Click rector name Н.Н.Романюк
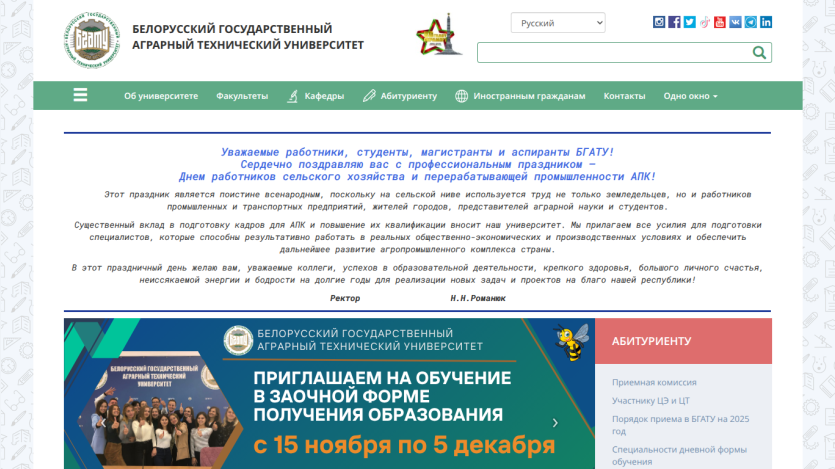835x469 pixels. [x=478, y=298]
